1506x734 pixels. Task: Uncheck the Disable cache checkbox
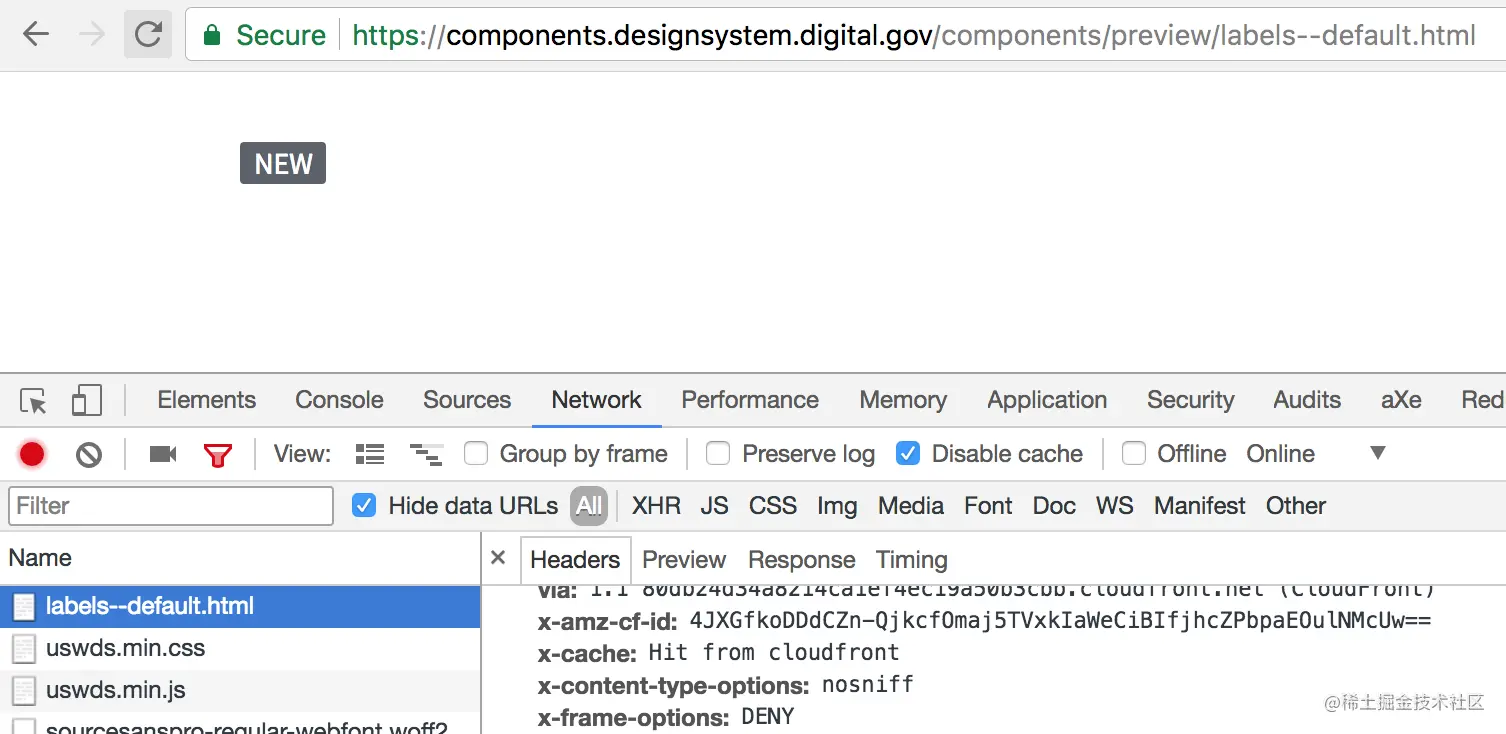pyautogui.click(x=908, y=454)
